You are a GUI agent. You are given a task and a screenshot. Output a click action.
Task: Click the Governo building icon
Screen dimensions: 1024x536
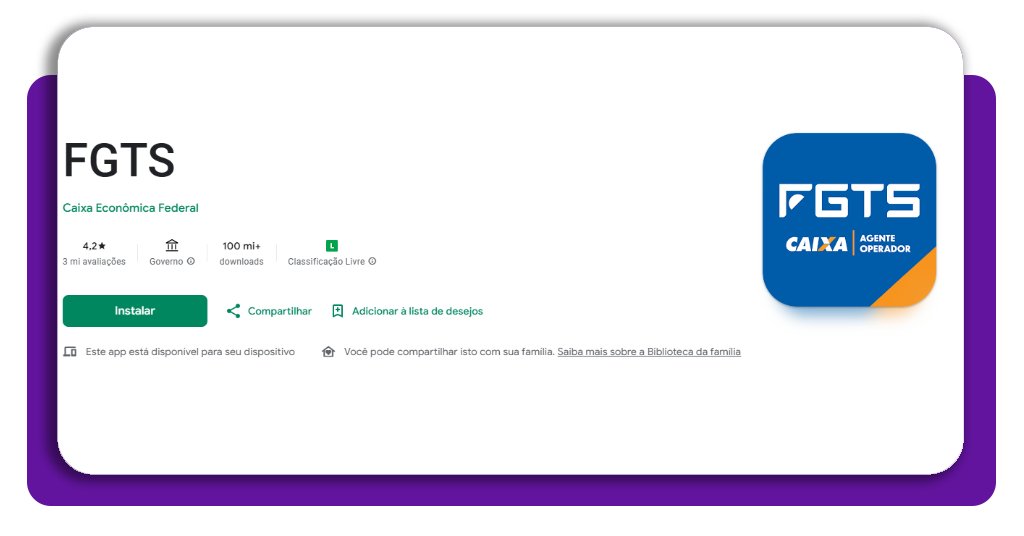click(172, 245)
